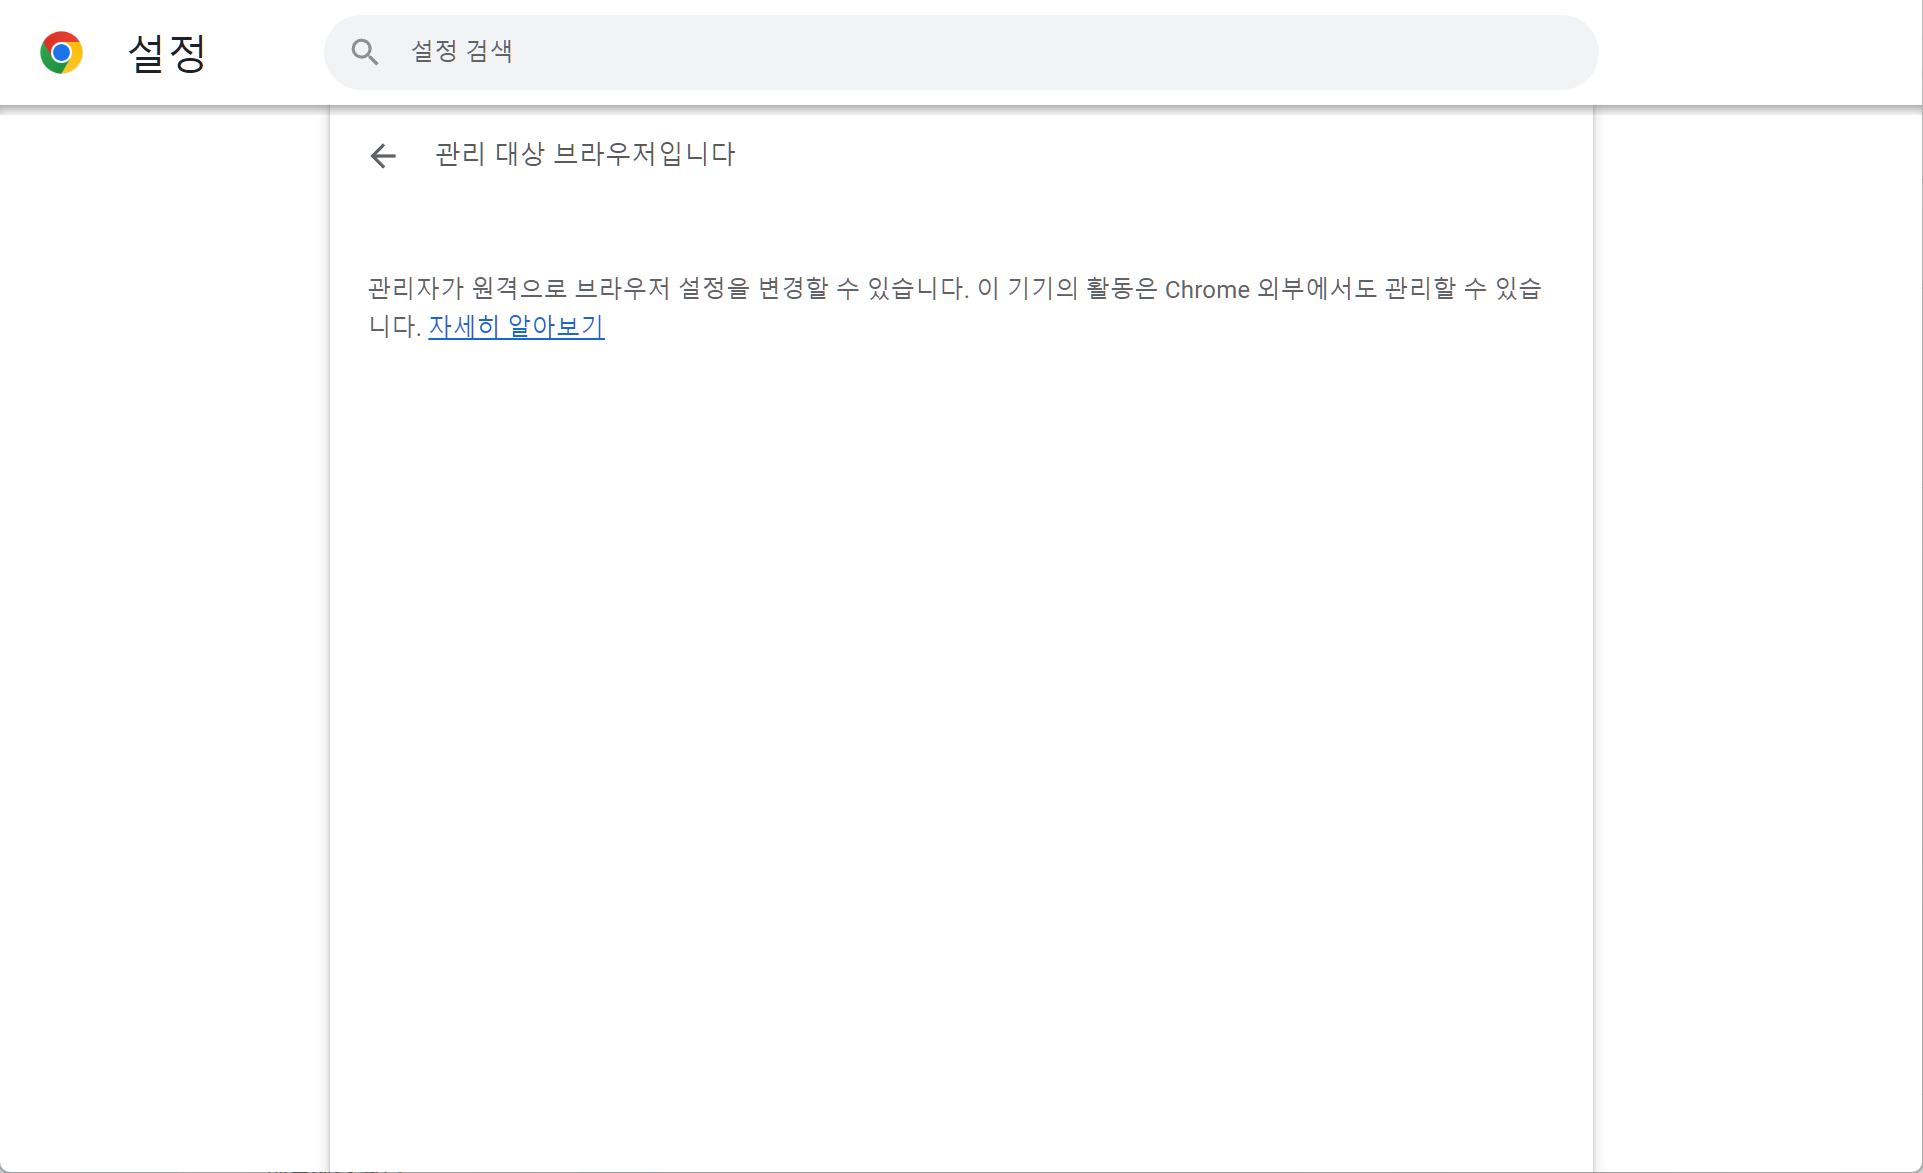Click the 관리할 수 있습 line-ending text

1462,288
